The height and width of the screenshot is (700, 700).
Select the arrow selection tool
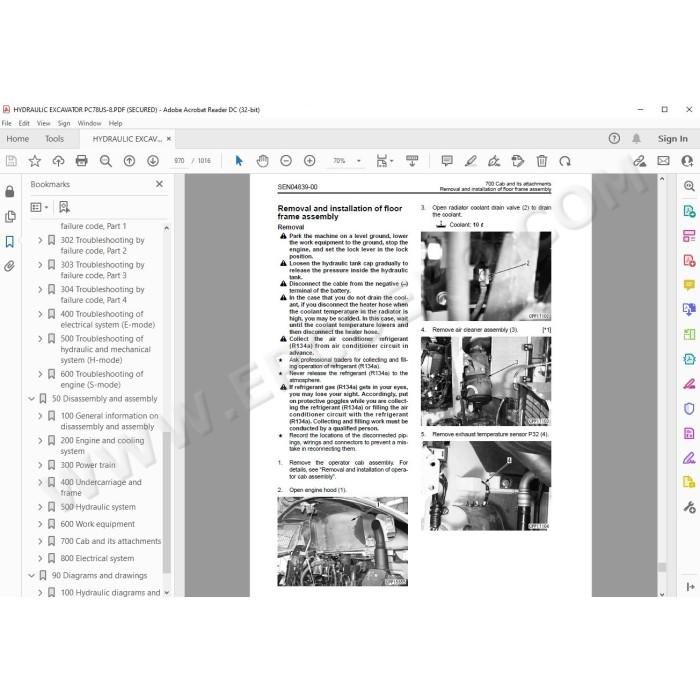click(x=239, y=161)
